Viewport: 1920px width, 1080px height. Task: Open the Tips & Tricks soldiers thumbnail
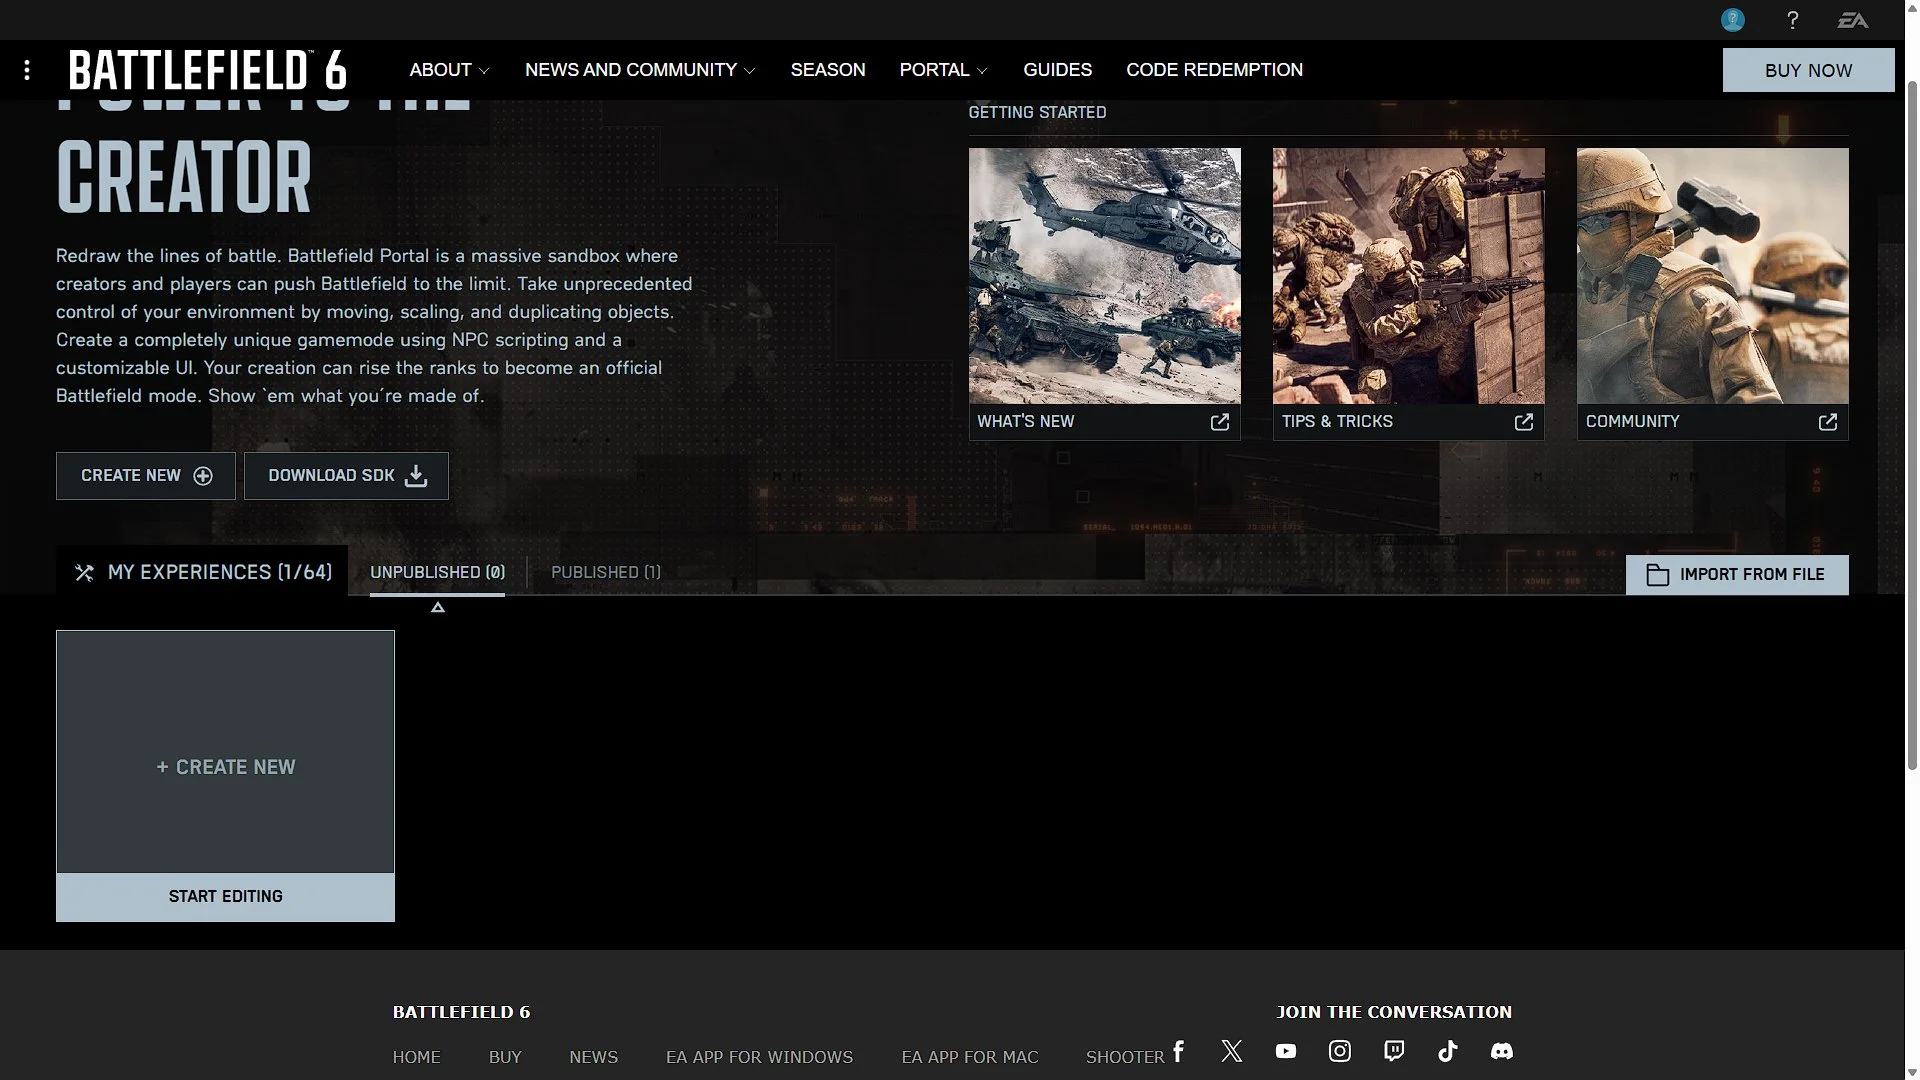coord(1408,276)
